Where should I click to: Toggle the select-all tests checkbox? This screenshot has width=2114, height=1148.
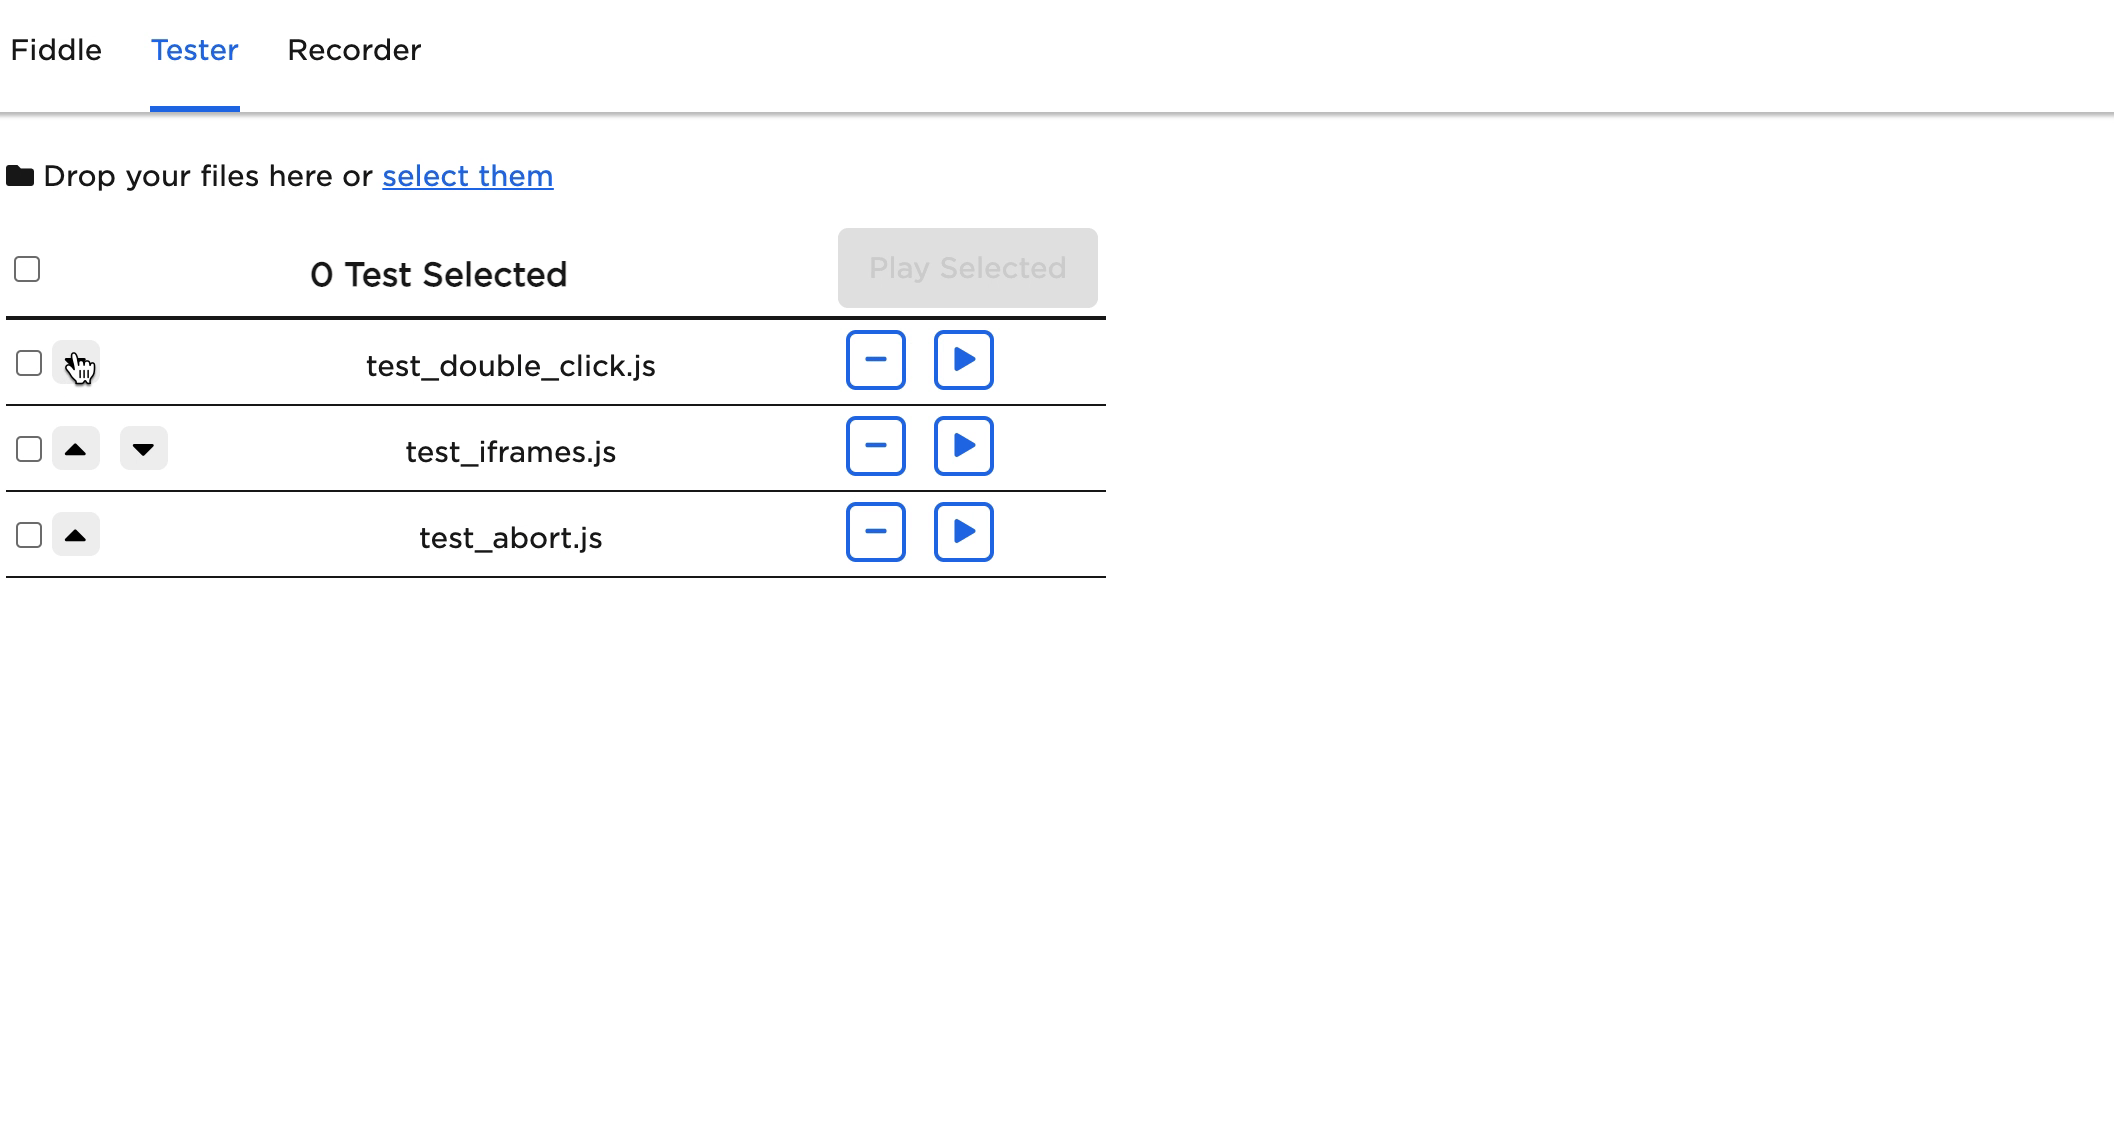click(27, 270)
